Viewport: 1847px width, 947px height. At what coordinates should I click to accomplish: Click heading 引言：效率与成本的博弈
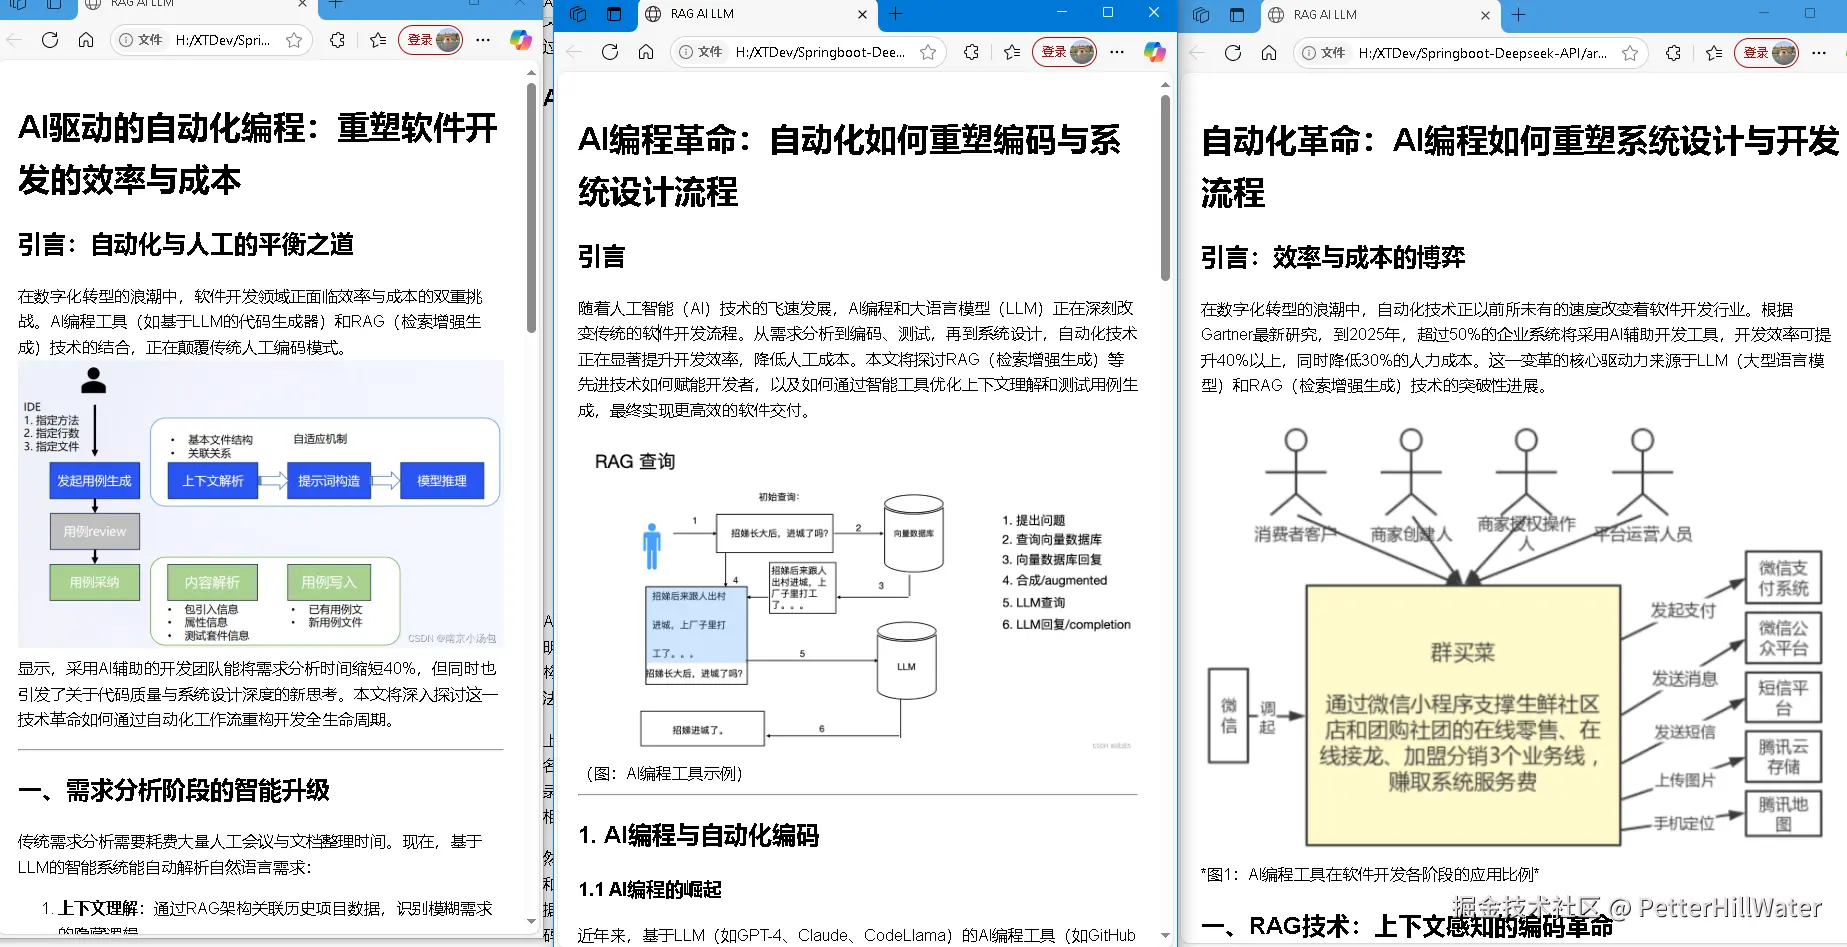tap(1333, 257)
